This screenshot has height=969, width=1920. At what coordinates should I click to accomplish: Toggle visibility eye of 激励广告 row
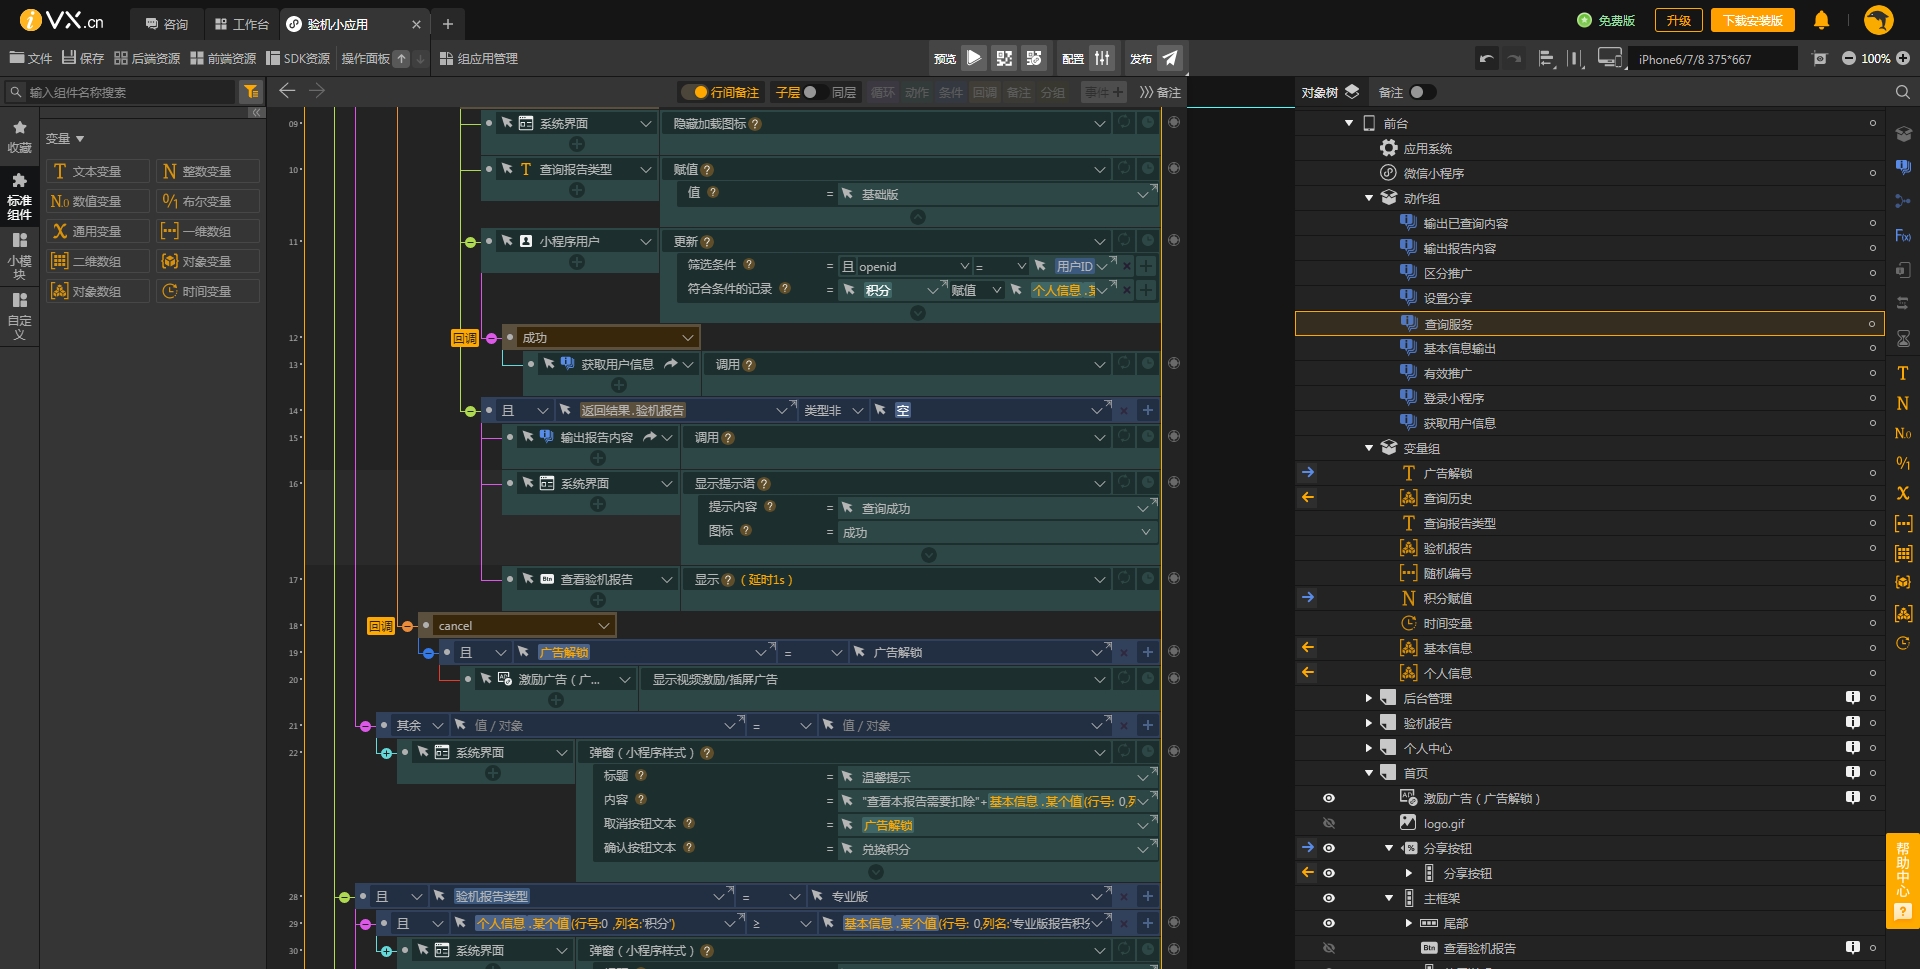tap(1329, 798)
